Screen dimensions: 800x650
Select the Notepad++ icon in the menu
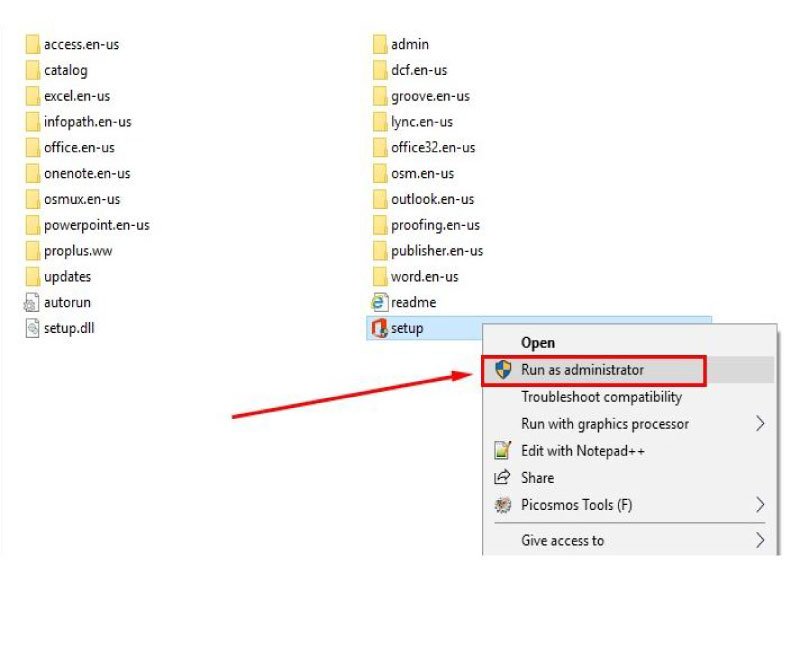[x=501, y=451]
